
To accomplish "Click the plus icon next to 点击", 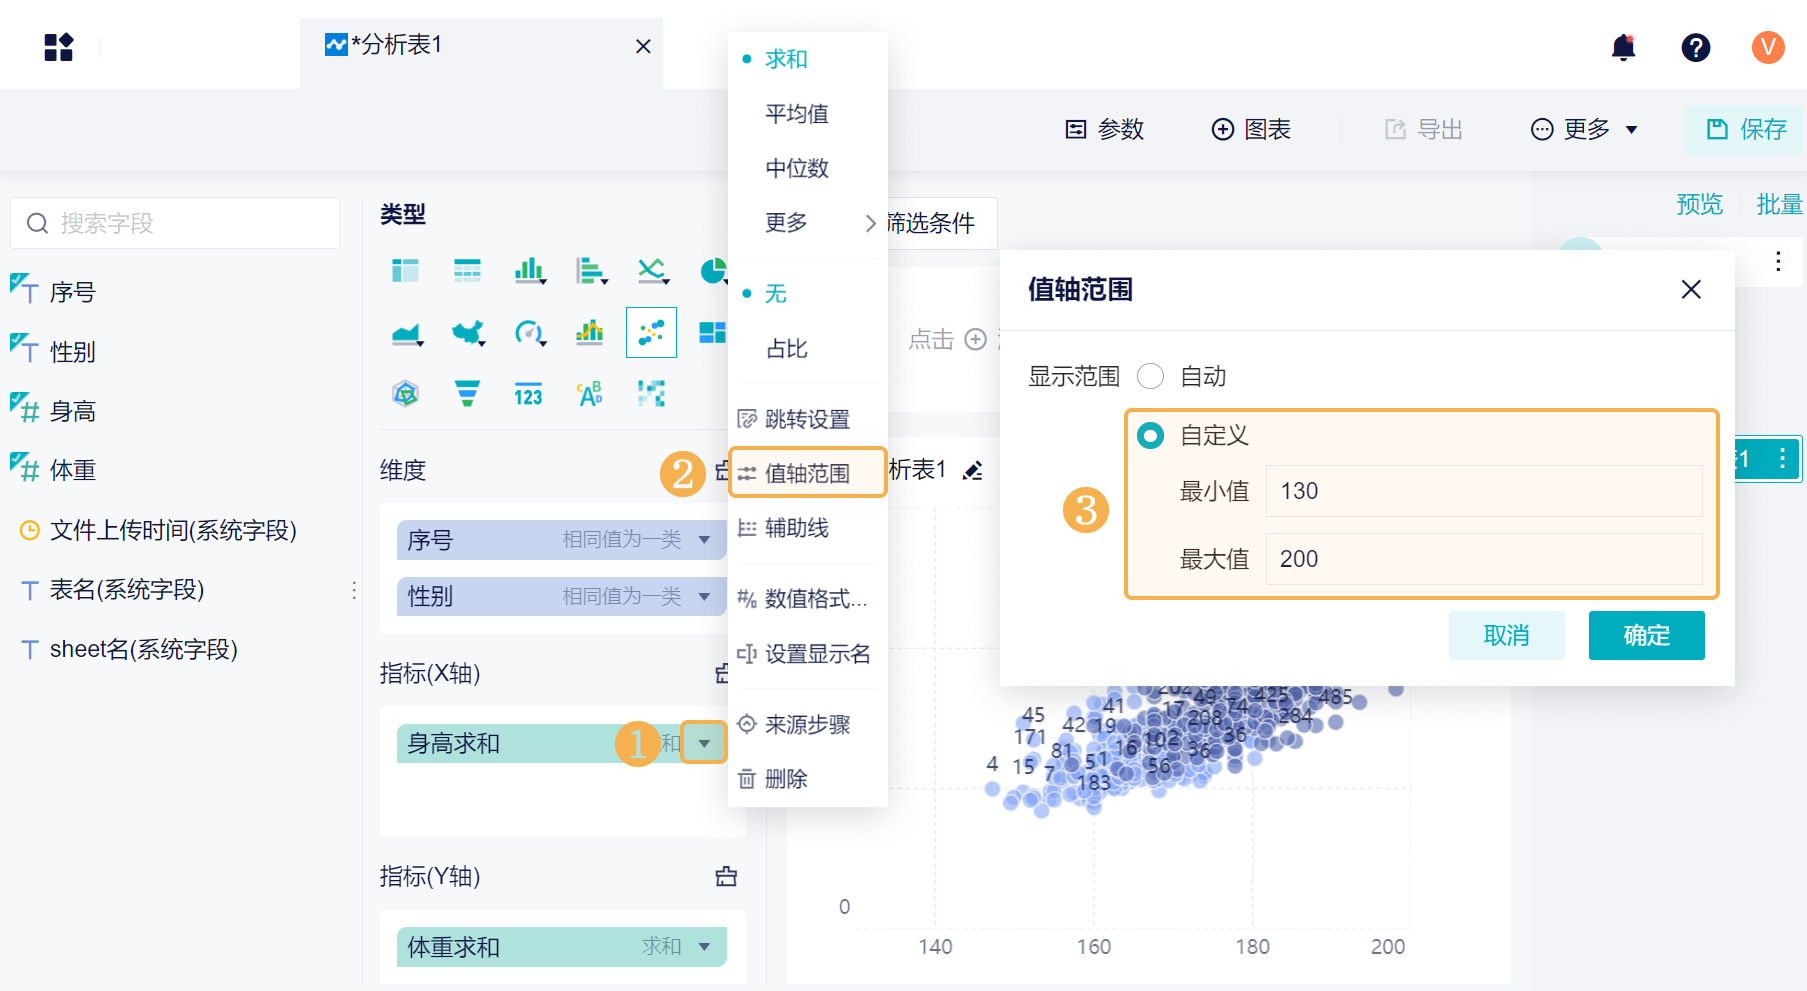I will pos(976,340).
